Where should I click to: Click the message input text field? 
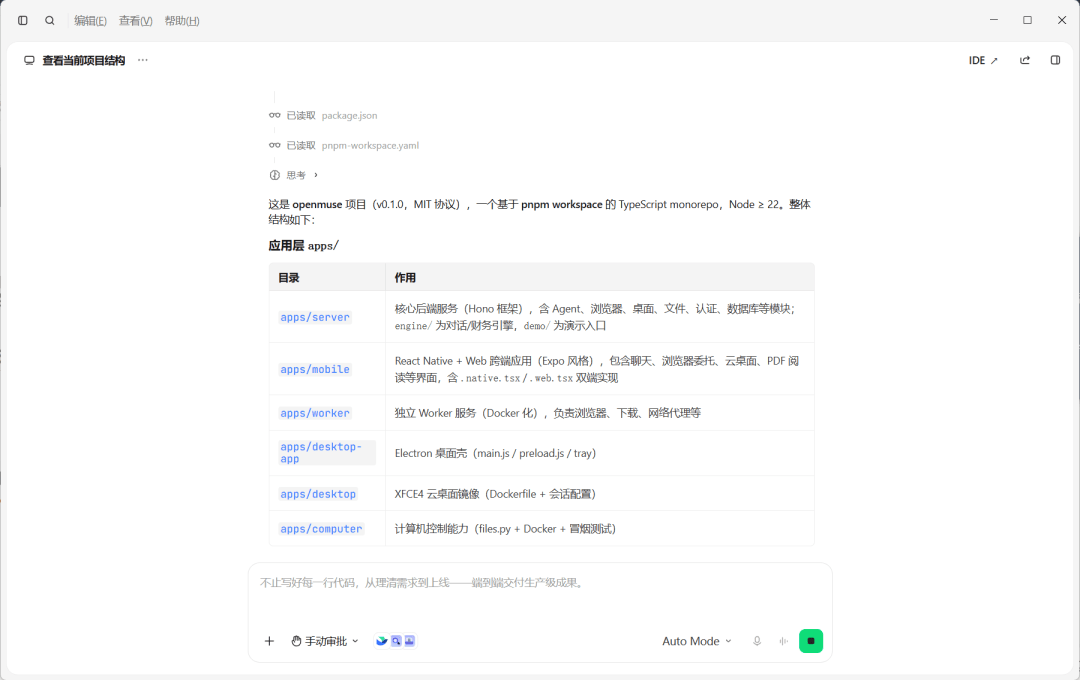pos(540,594)
